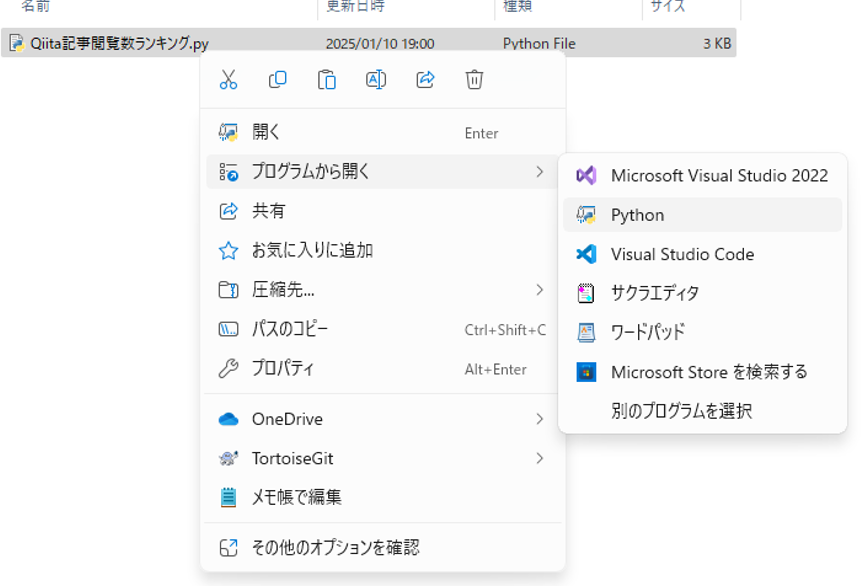Open the TortoiseGit submenu entry

(x=382, y=459)
